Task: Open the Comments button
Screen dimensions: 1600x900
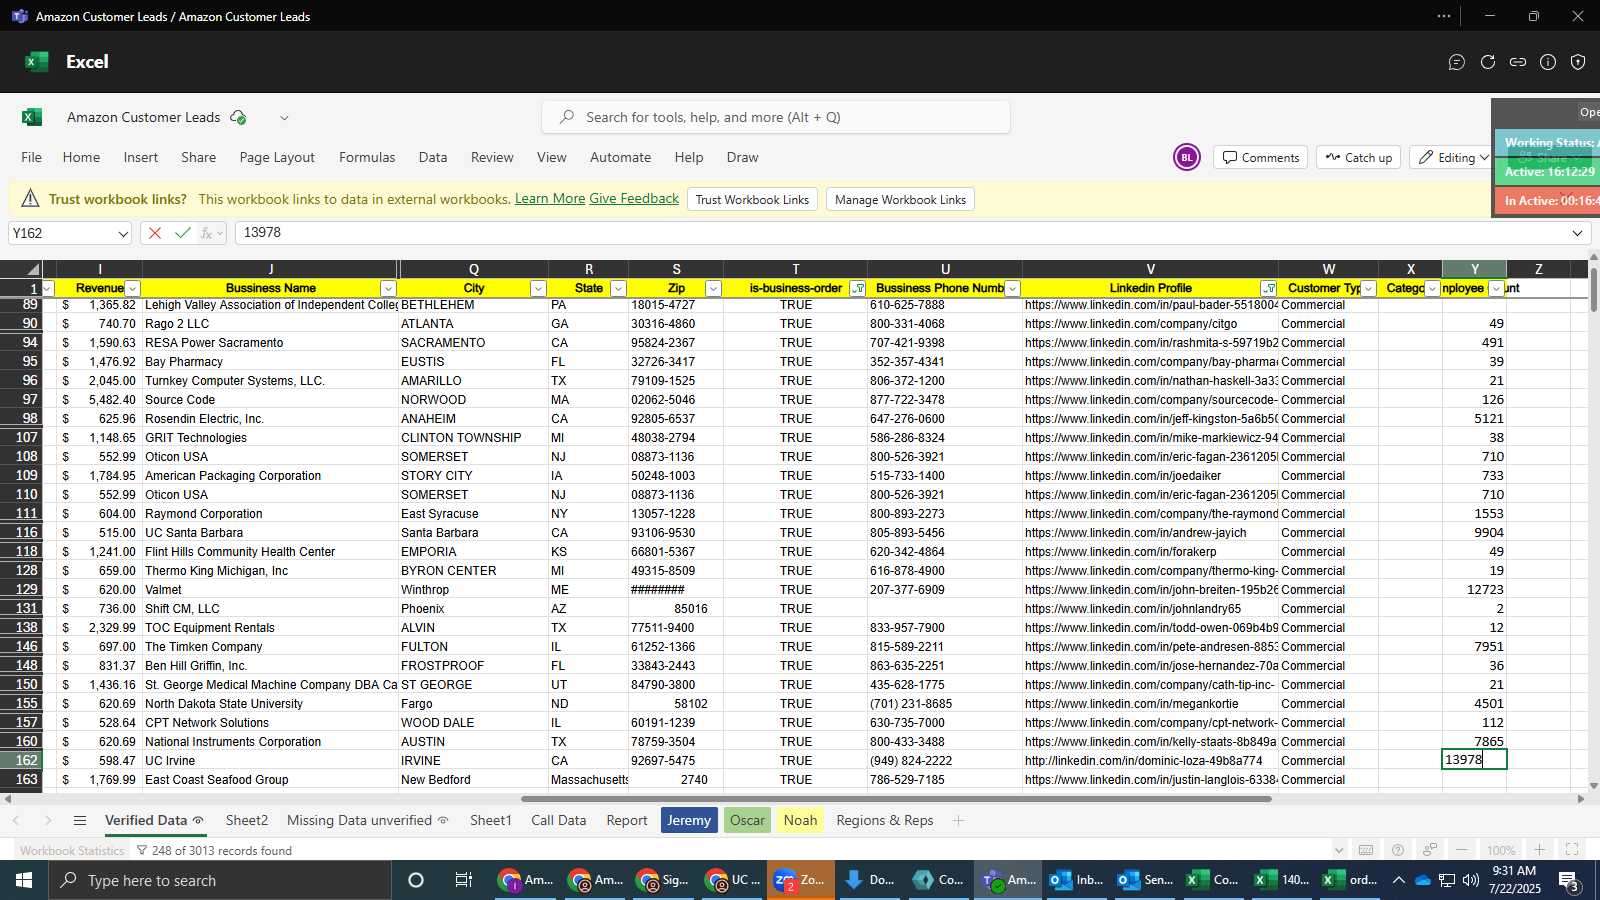Action: pos(1260,157)
